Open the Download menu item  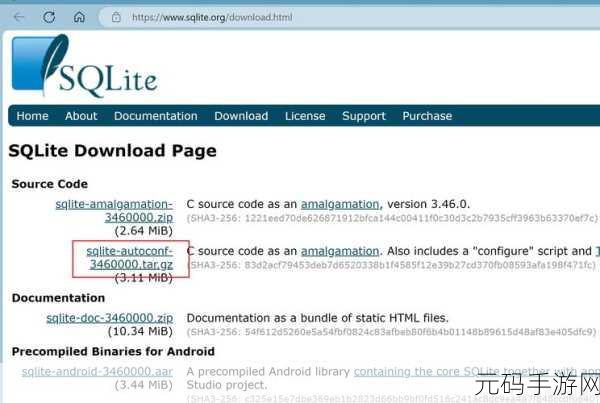pyautogui.click(x=241, y=116)
